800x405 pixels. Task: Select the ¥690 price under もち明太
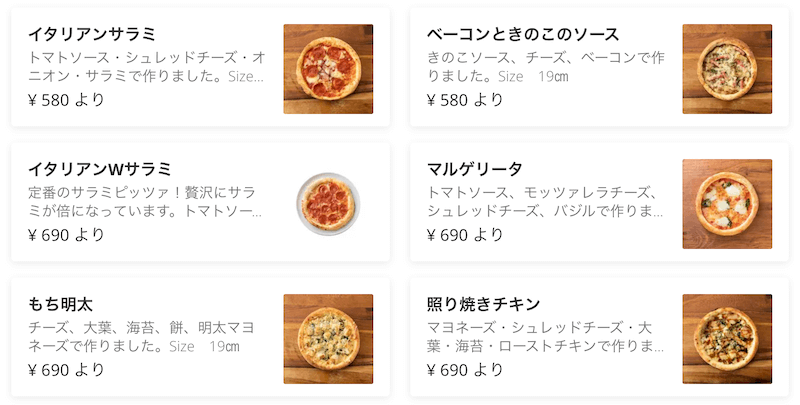click(66, 369)
